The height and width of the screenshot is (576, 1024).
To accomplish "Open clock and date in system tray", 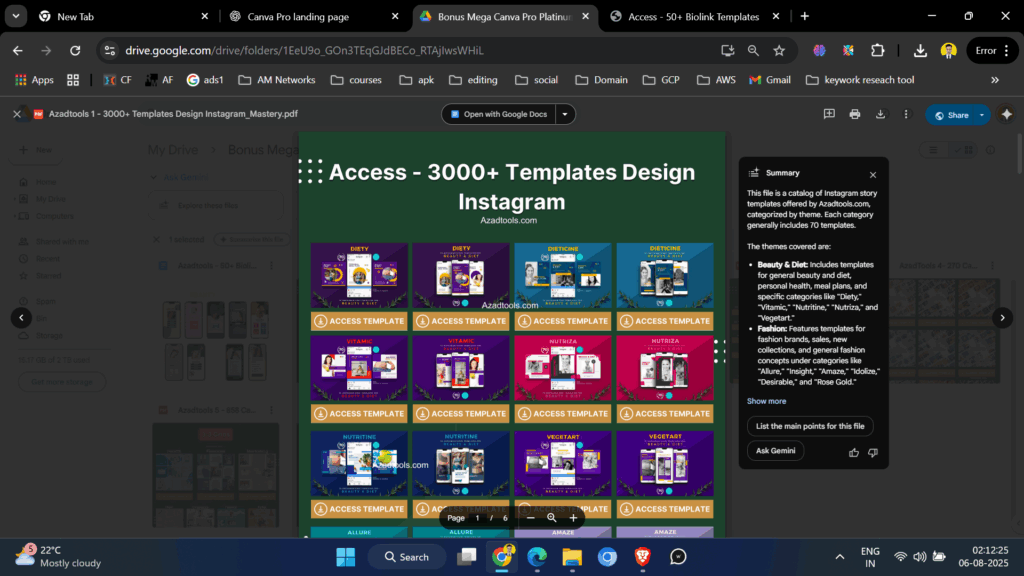I will tap(985, 556).
